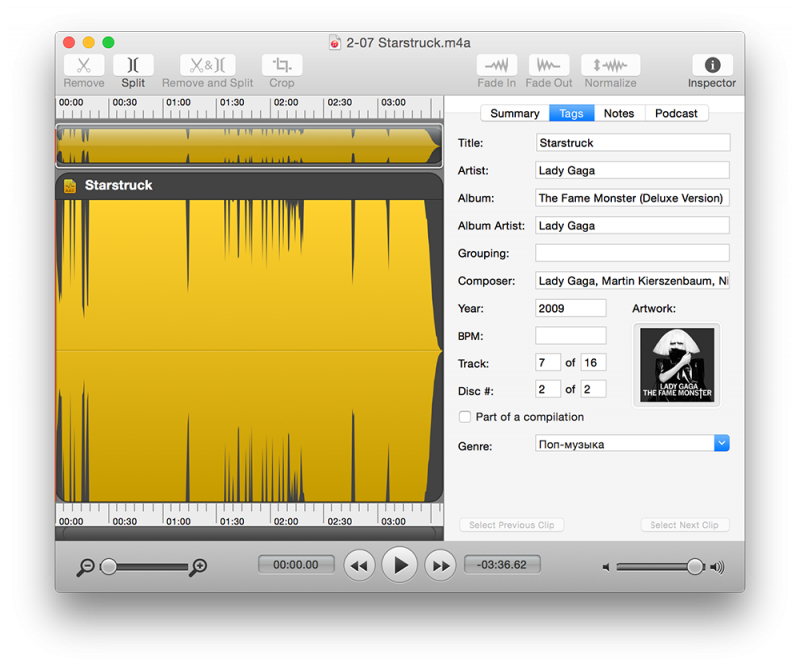The height and width of the screenshot is (671, 800).
Task: Open the Podcast tab
Action: (676, 113)
